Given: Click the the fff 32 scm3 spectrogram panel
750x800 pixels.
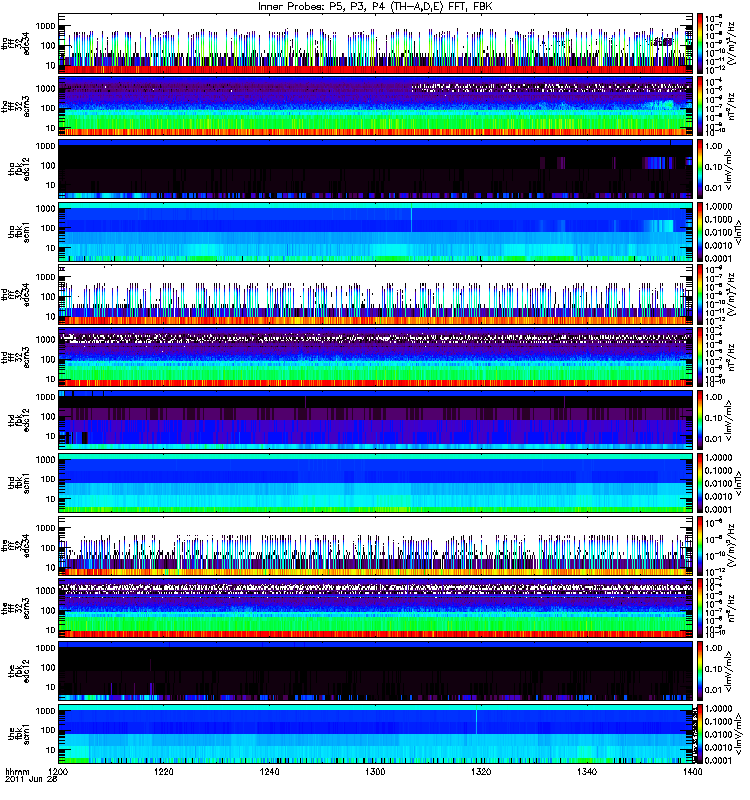Looking at the screenshot, I should coord(375,608).
